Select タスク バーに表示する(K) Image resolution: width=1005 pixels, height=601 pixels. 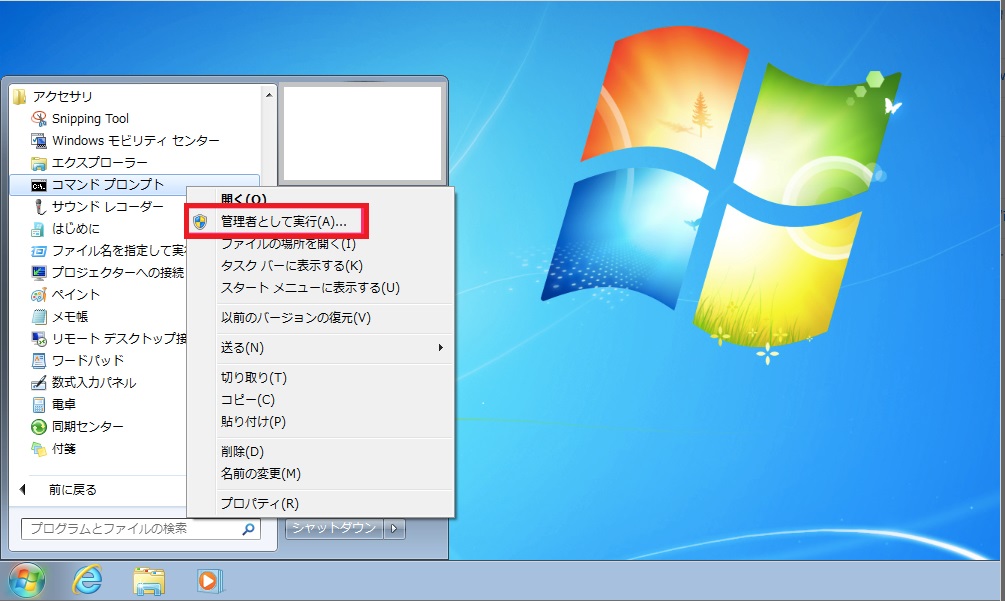pyautogui.click(x=292, y=266)
